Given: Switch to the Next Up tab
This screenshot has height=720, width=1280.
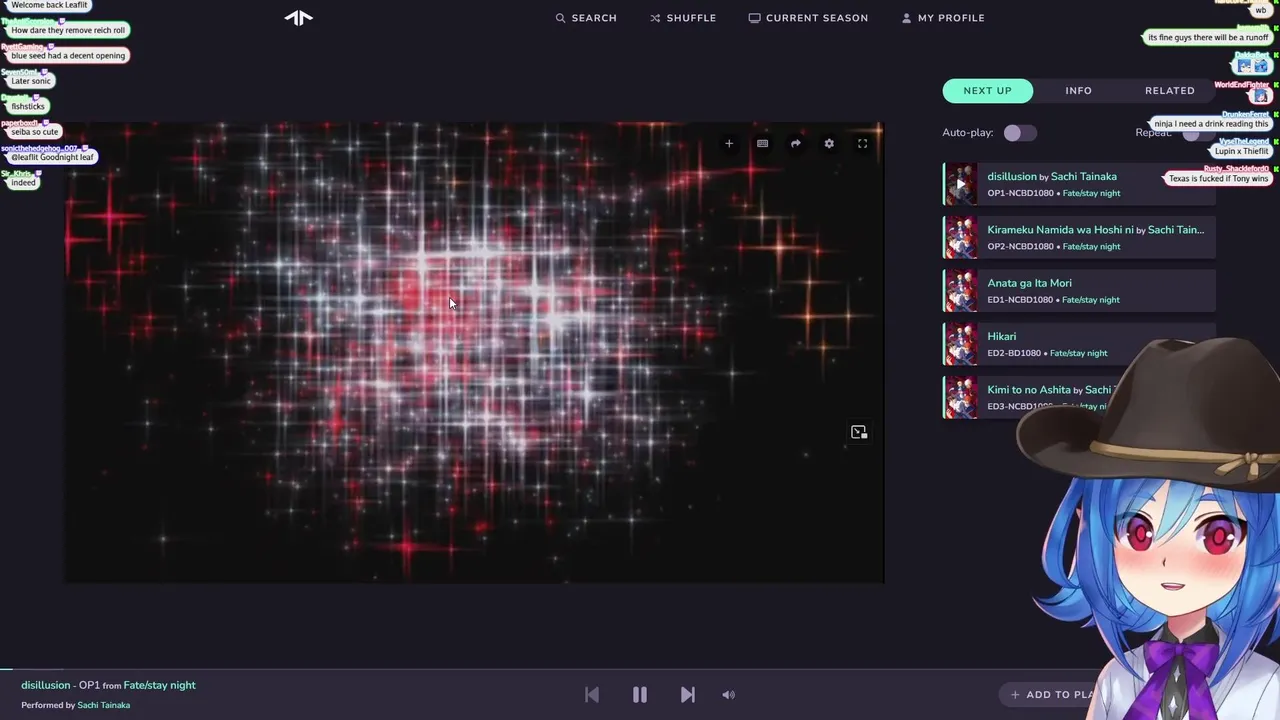Looking at the screenshot, I should (987, 91).
